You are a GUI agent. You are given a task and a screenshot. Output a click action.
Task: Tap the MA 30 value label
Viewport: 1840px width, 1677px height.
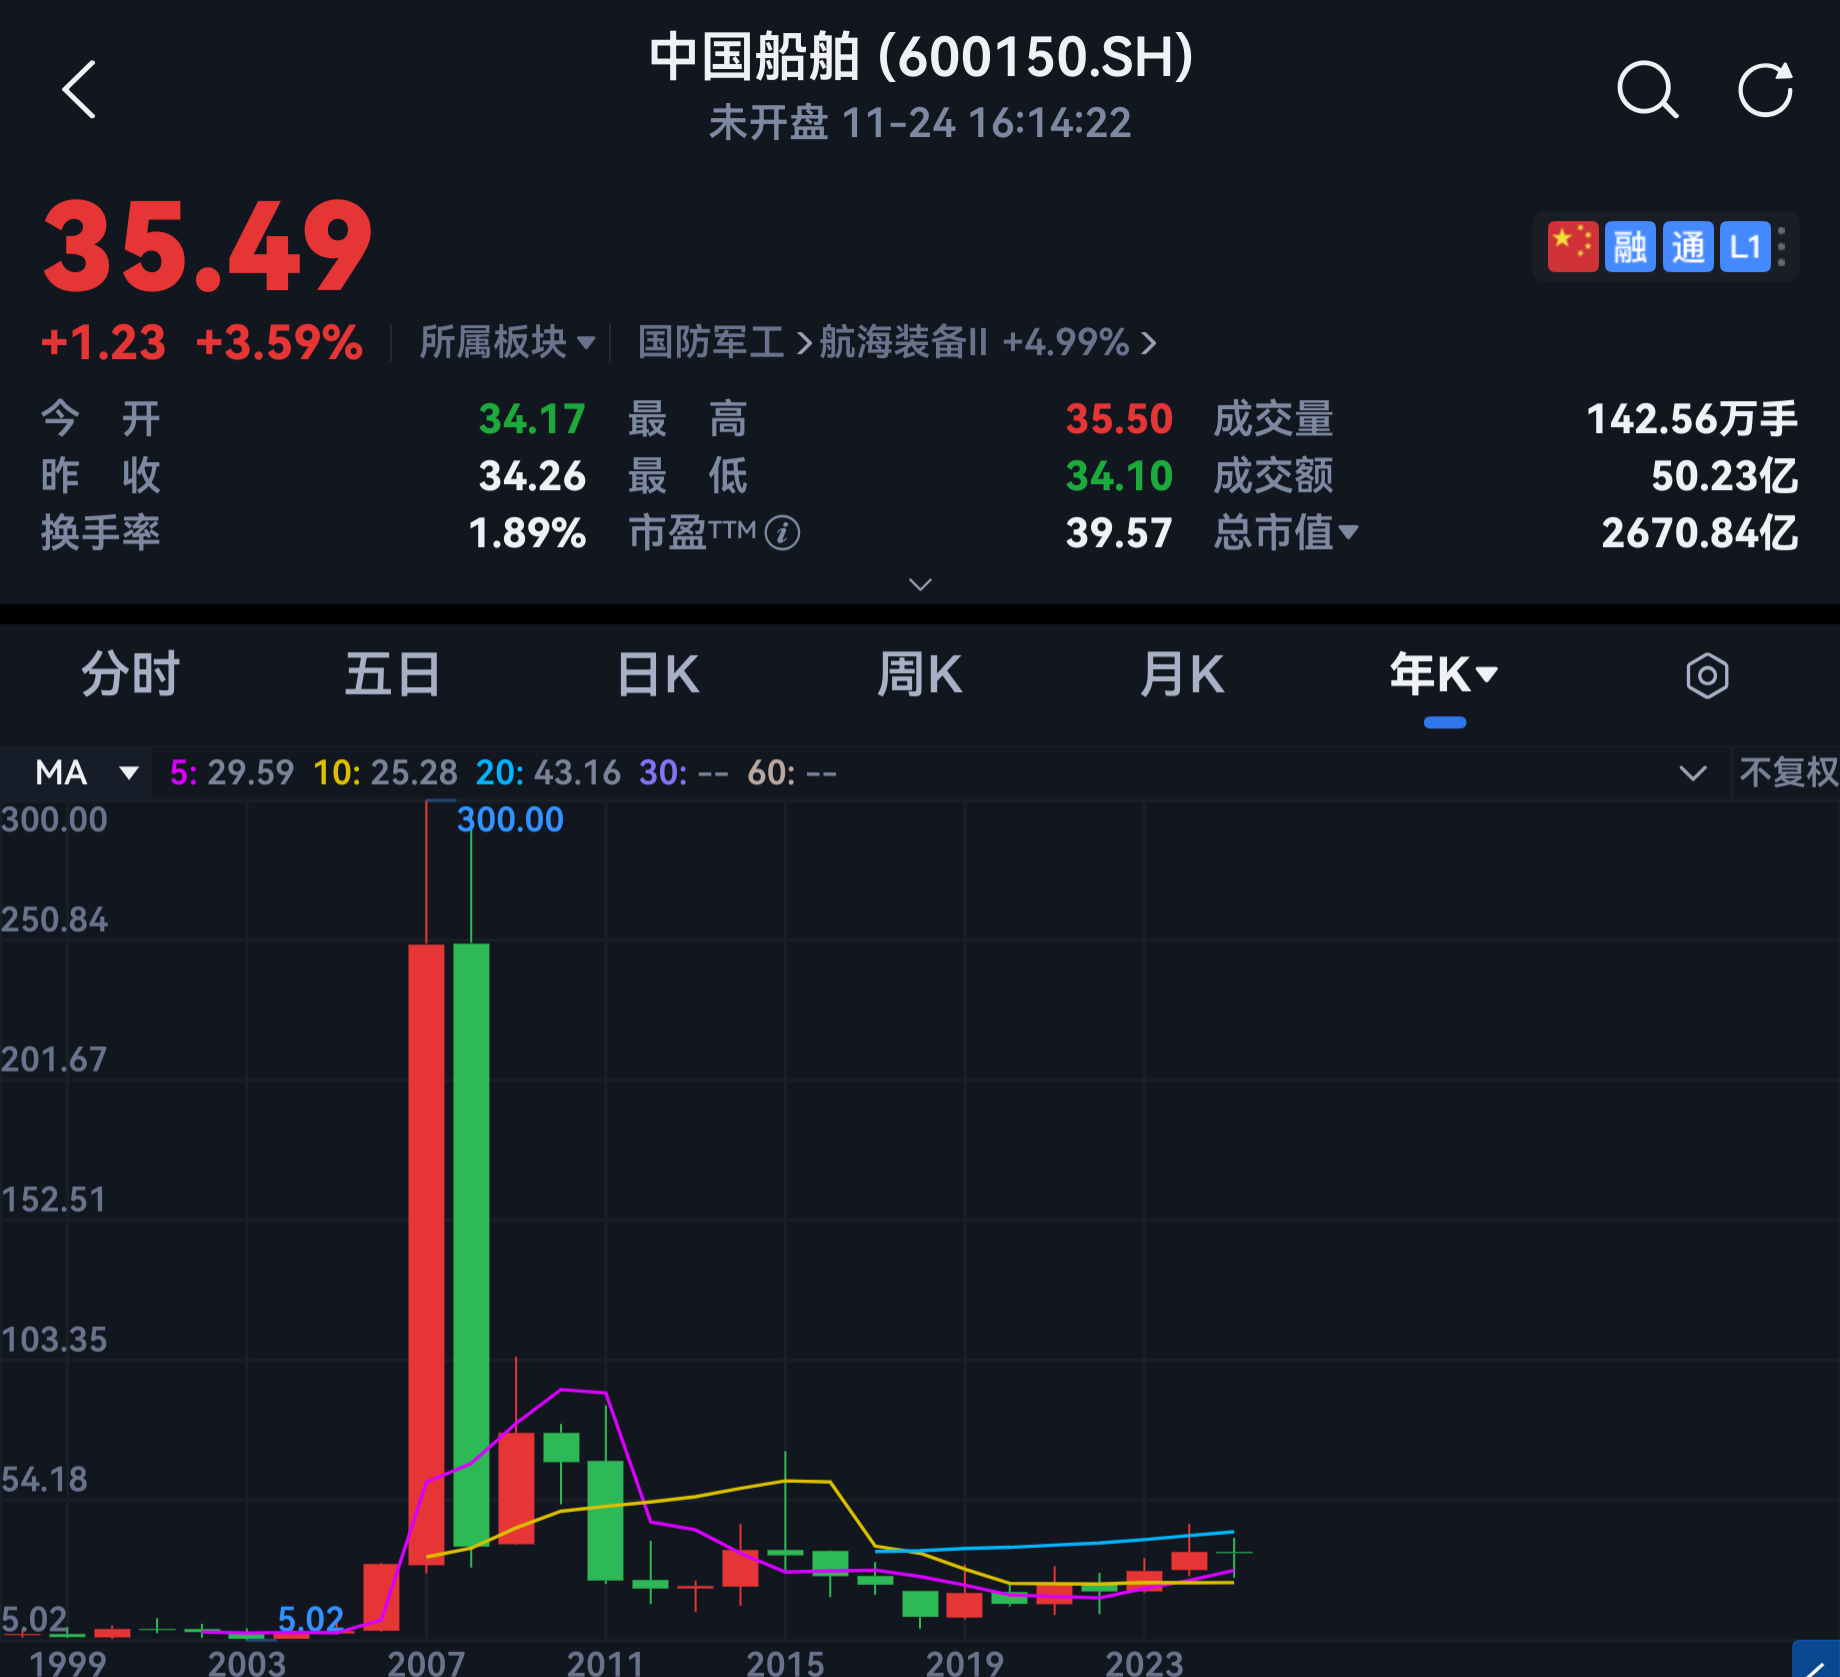(684, 773)
